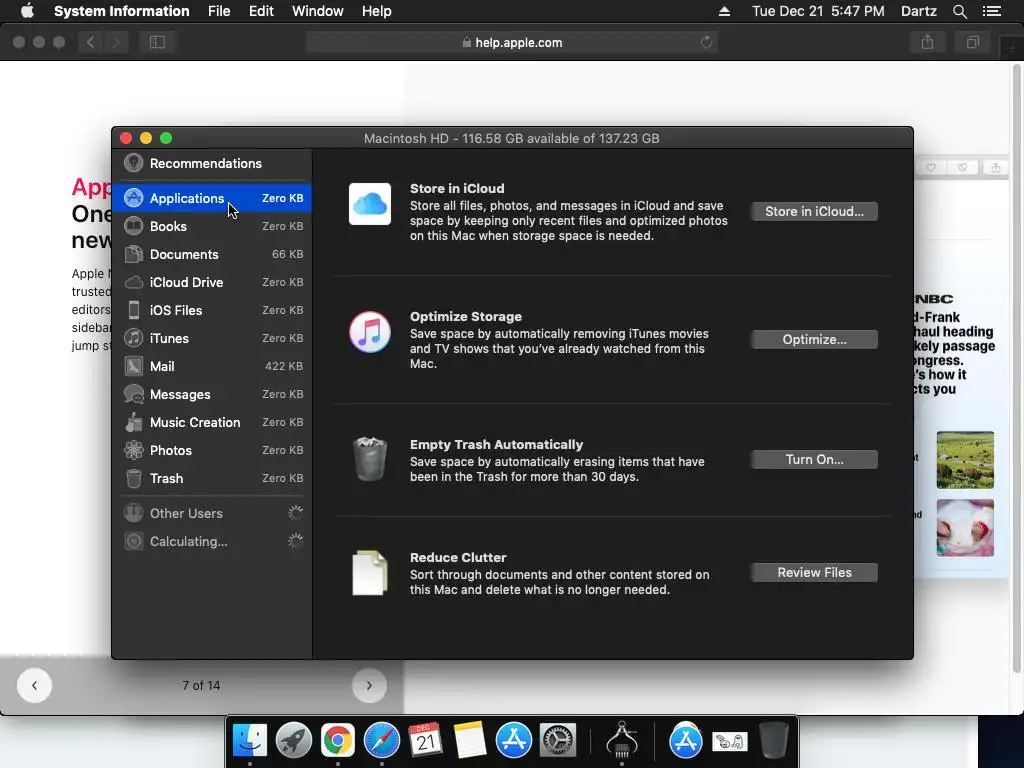Open Launchpad from the Dock
The image size is (1024, 768).
point(293,741)
